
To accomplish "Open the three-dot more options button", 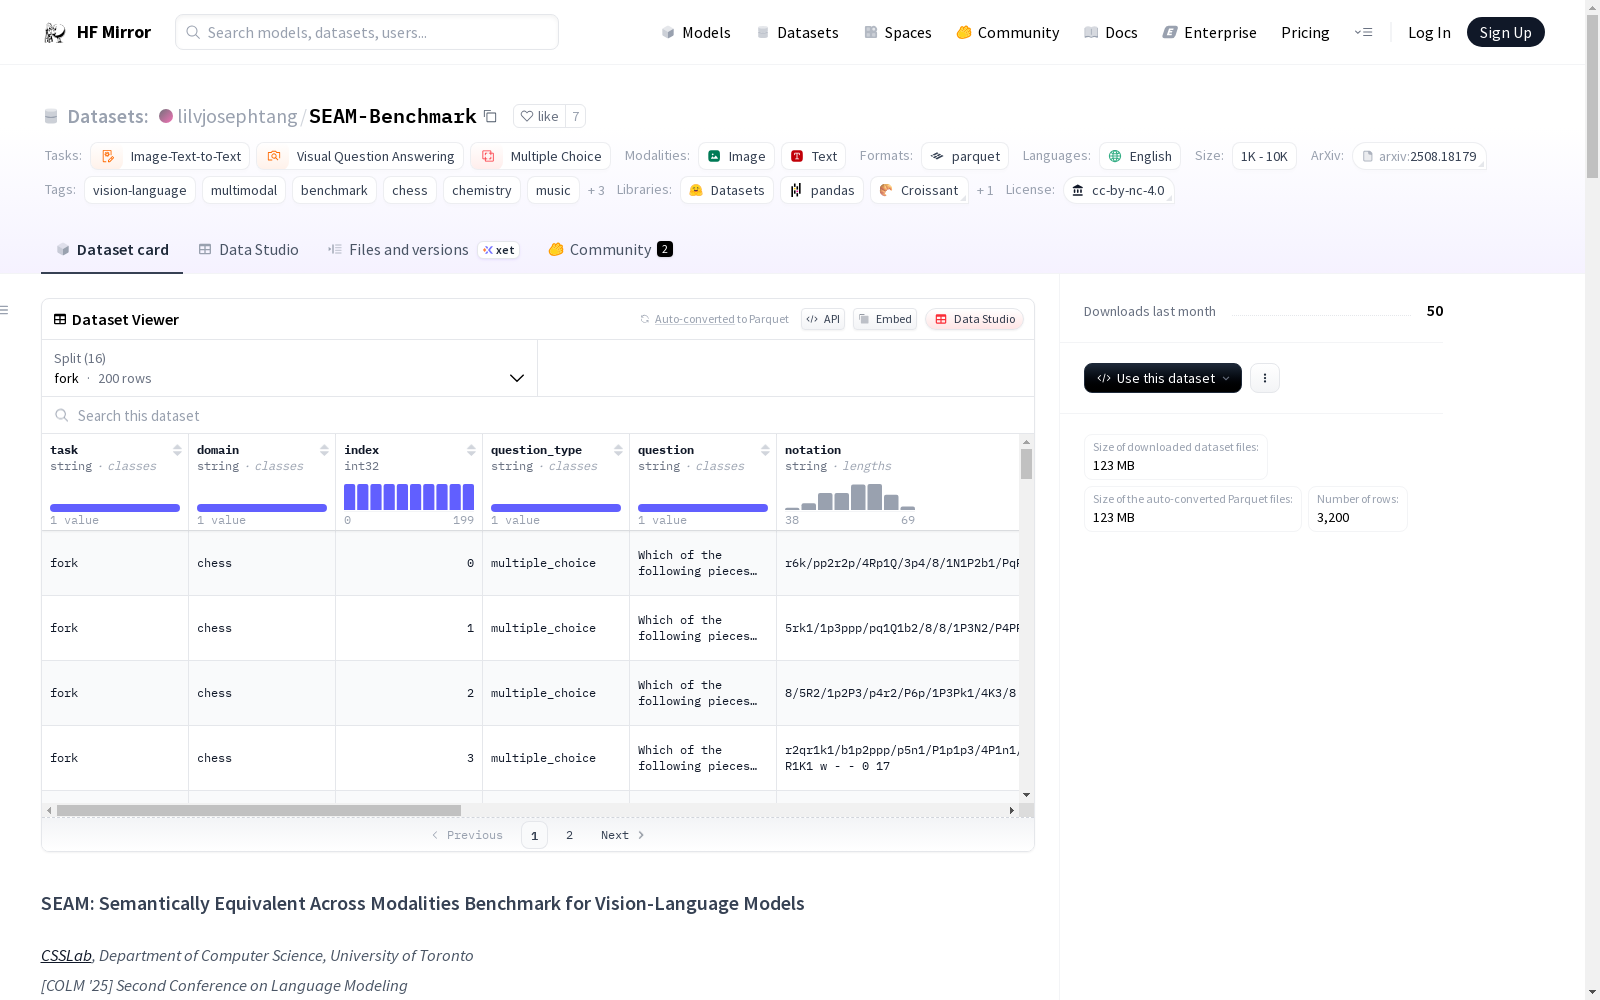I will pyautogui.click(x=1265, y=378).
